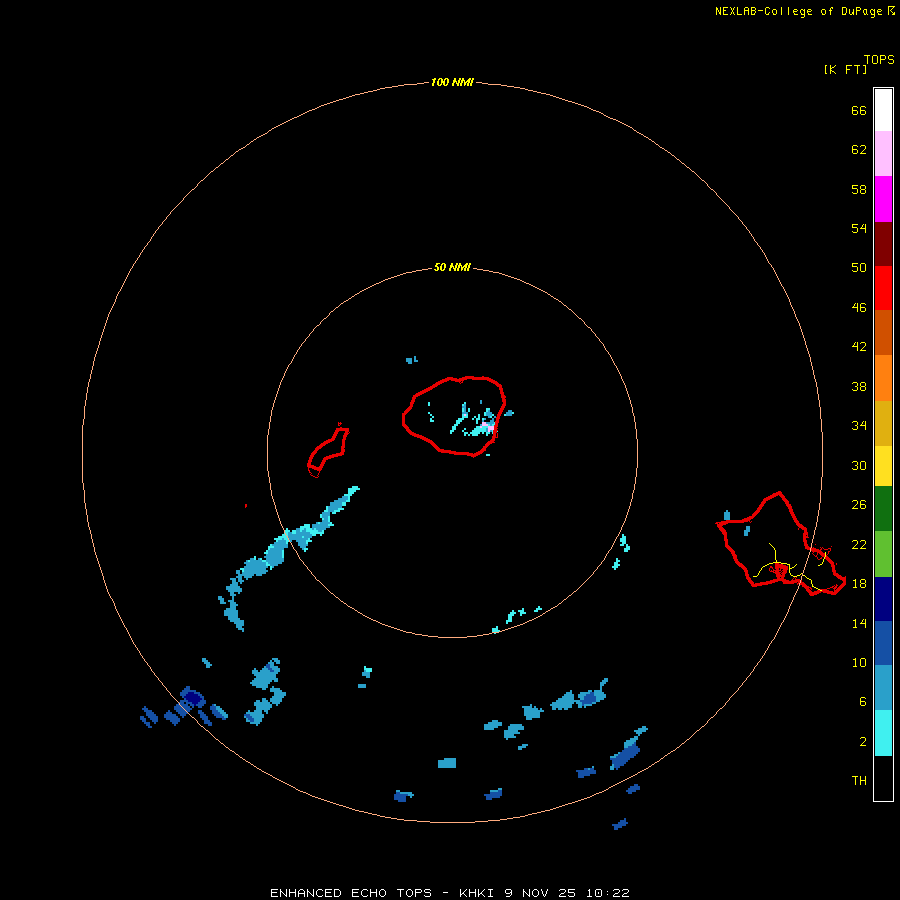This screenshot has height=900, width=900.
Task: Click the dark red 54 kft legend swatch
Action: (883, 243)
